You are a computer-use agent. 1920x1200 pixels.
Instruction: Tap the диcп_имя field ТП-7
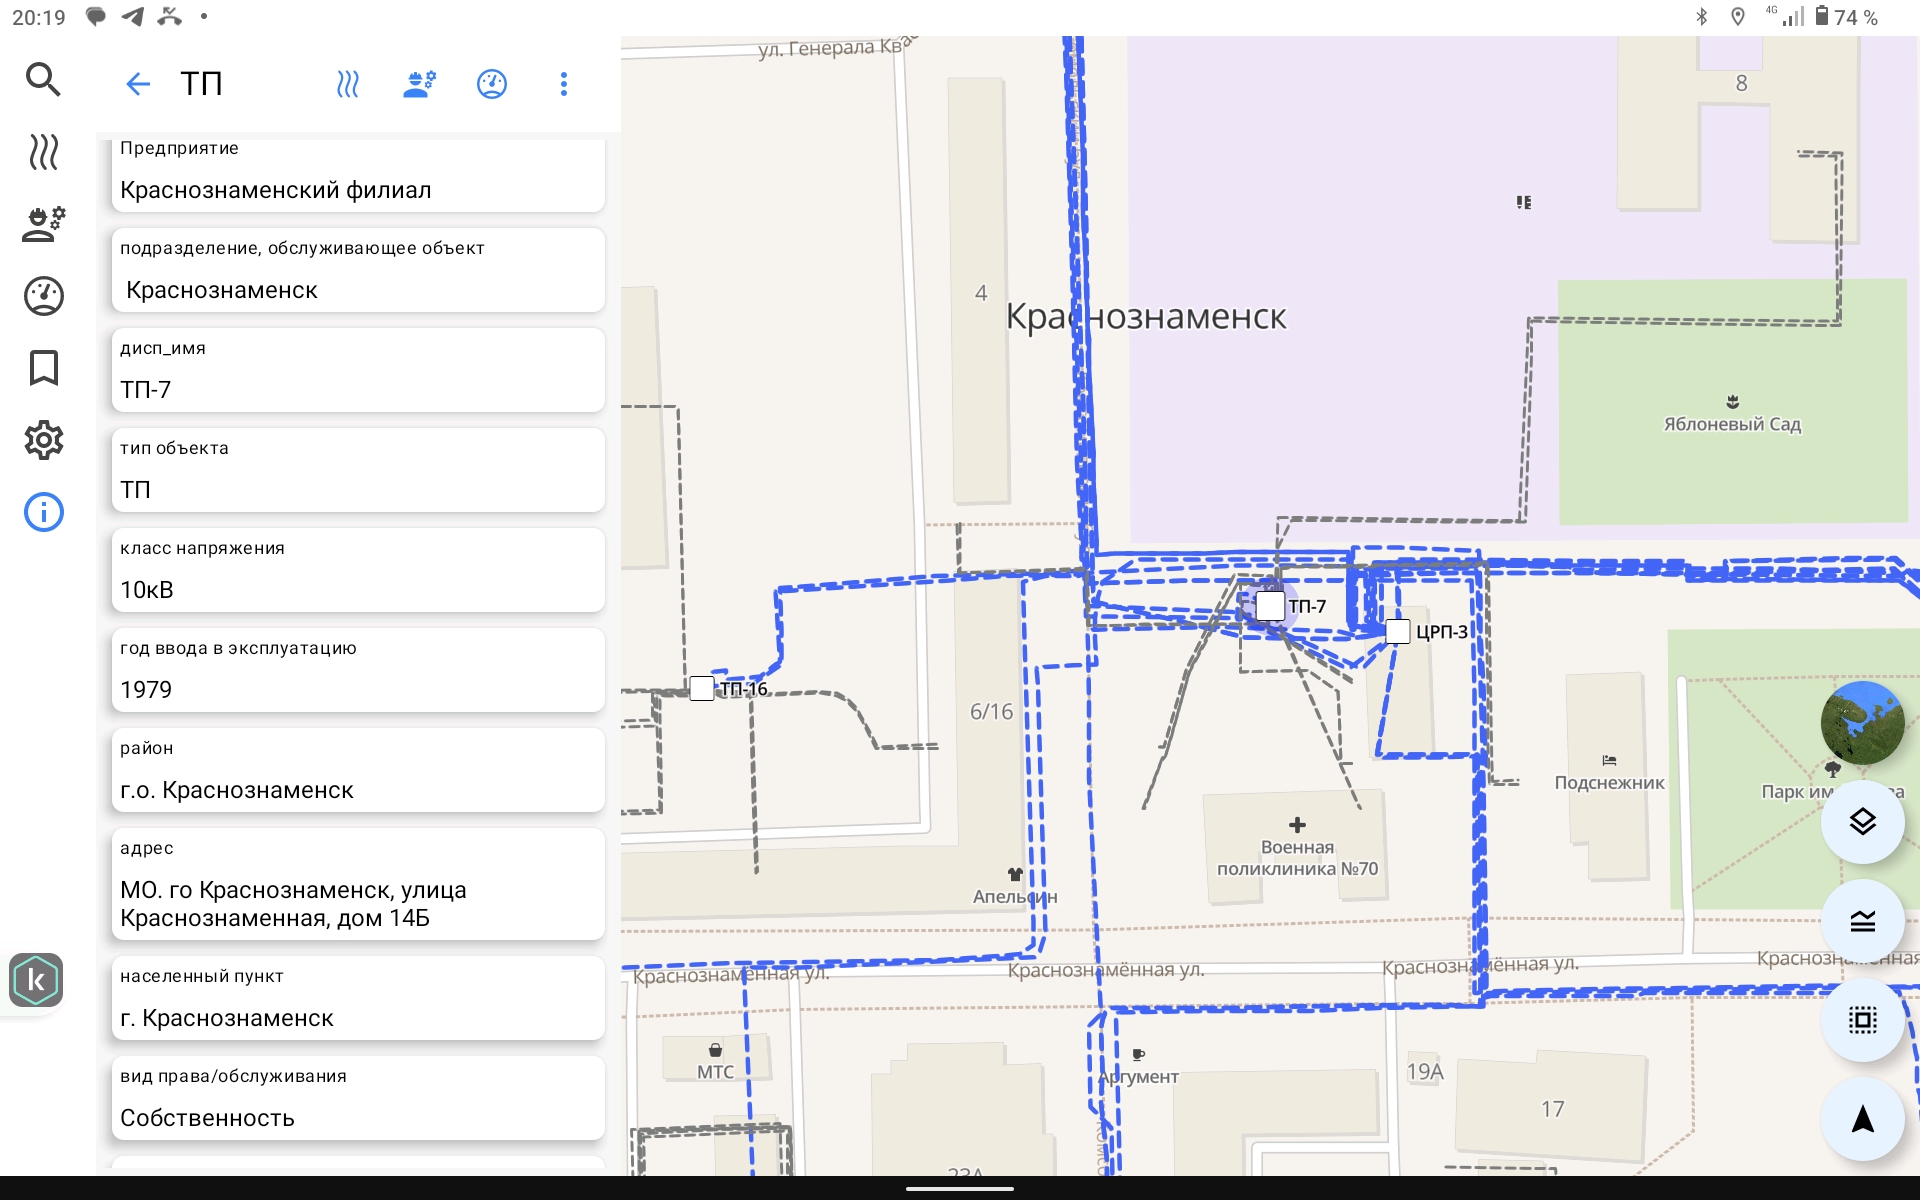[x=358, y=371]
